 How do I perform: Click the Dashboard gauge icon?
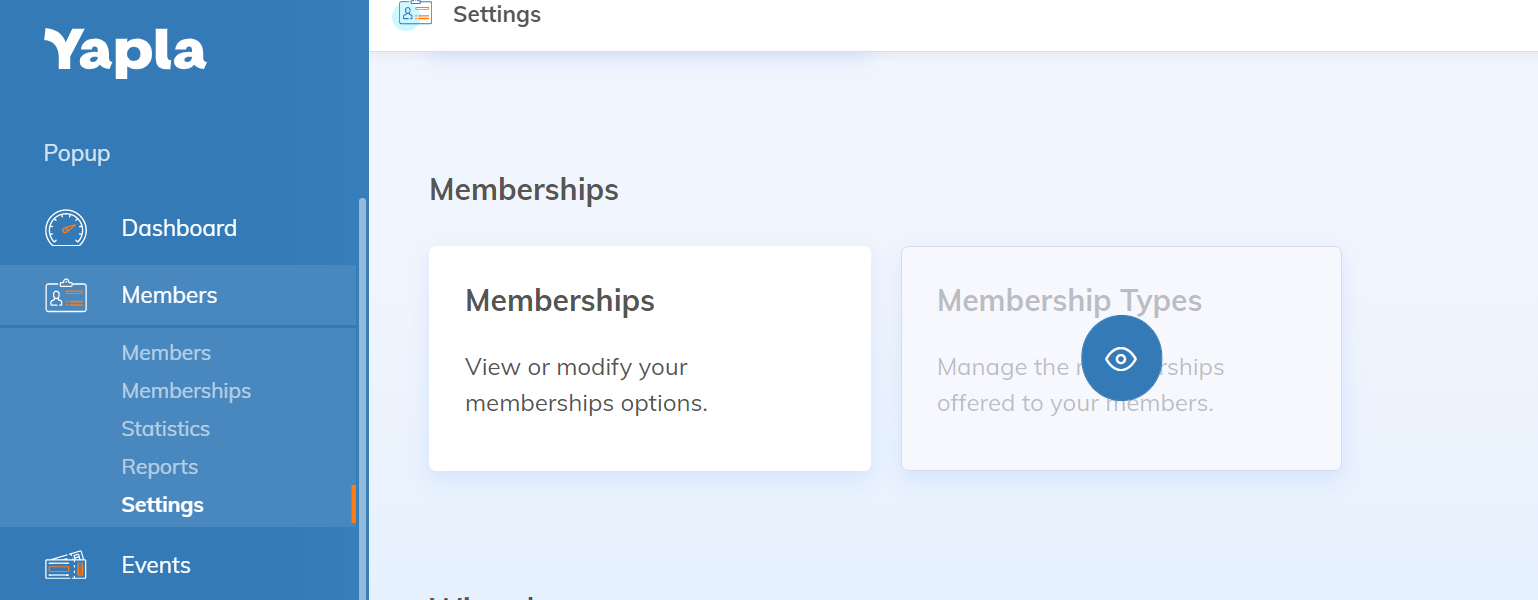pyautogui.click(x=66, y=228)
